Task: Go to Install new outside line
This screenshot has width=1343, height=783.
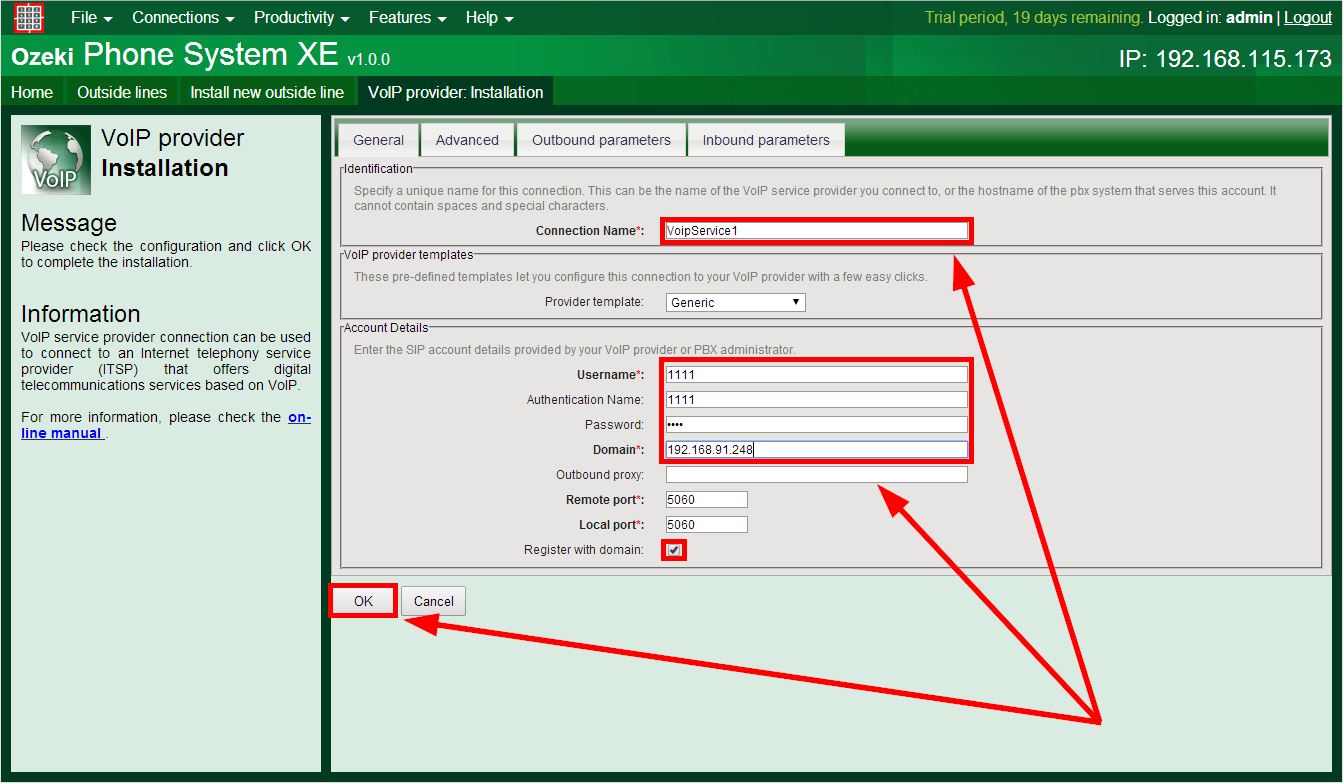Action: click(267, 92)
